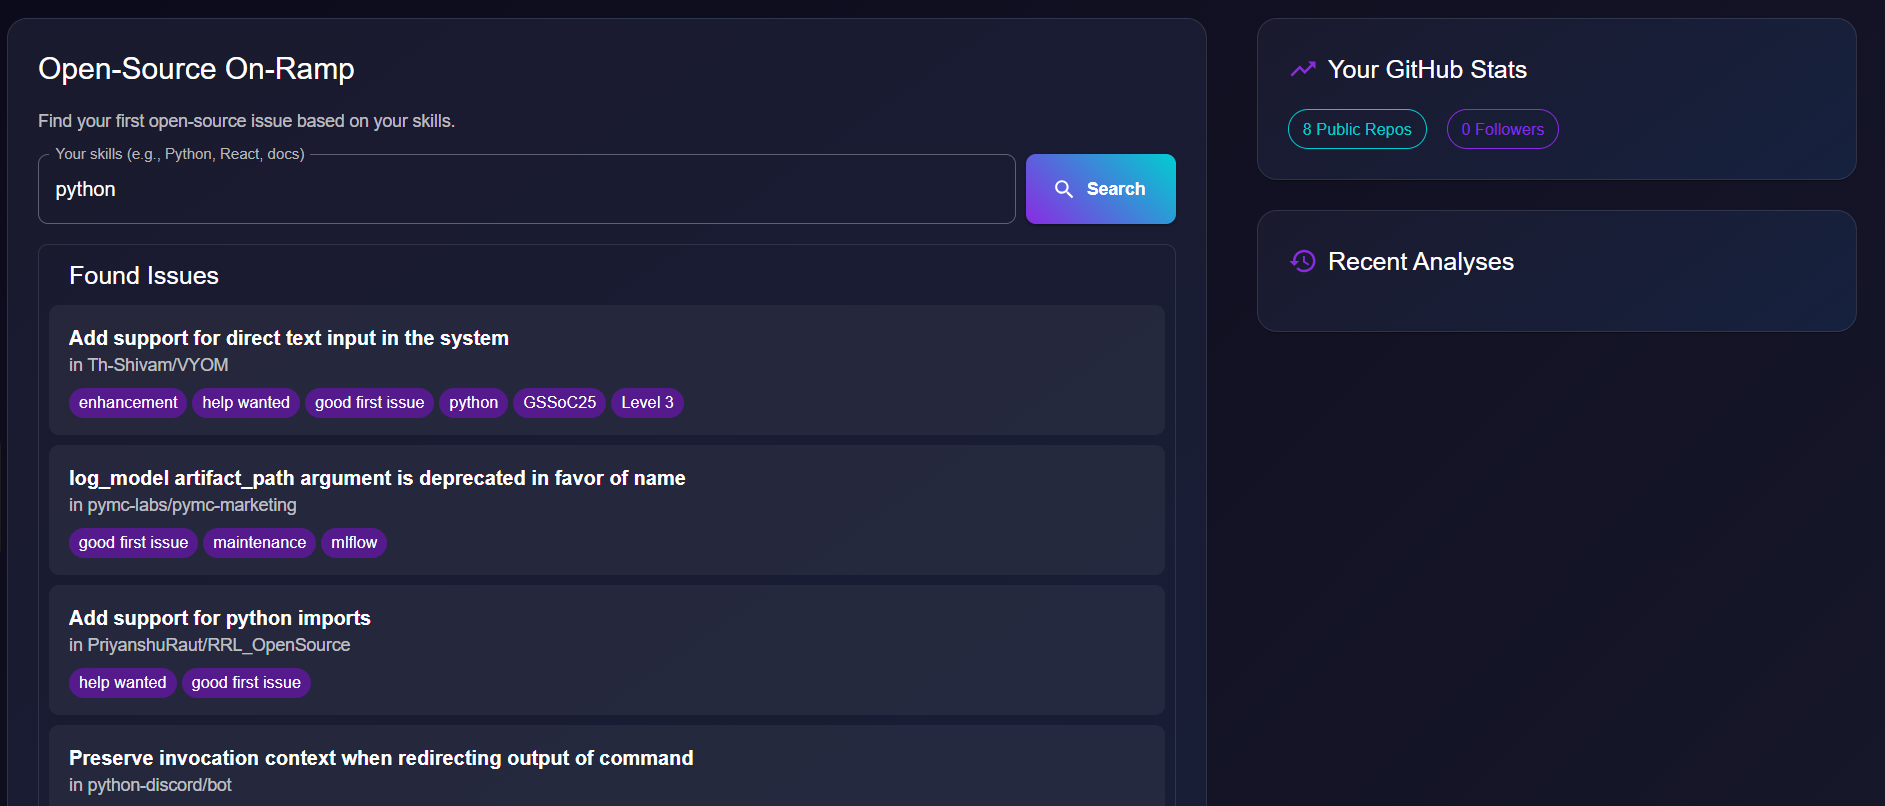Click the magnifier icon in Search button
The height and width of the screenshot is (806, 1885).
coord(1064,189)
